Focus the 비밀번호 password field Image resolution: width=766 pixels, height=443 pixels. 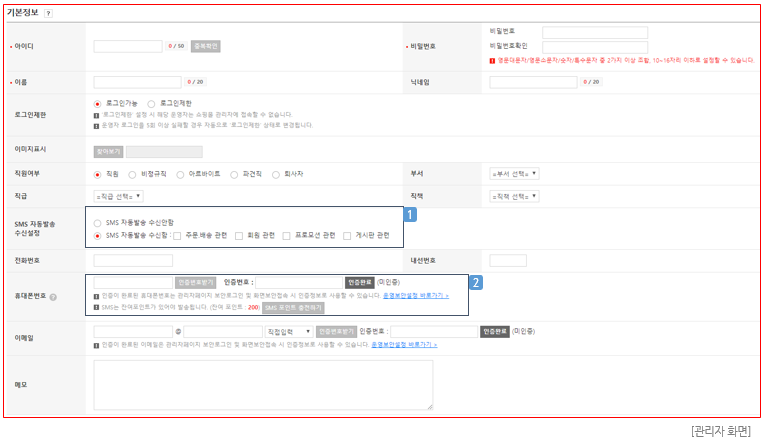[x=595, y=33]
